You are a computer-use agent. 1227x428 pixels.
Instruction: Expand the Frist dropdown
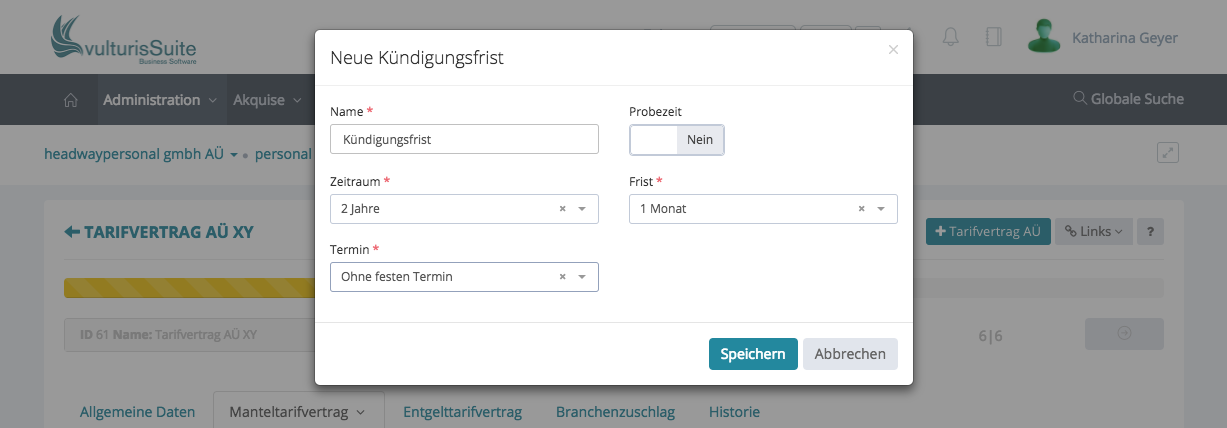click(x=881, y=209)
